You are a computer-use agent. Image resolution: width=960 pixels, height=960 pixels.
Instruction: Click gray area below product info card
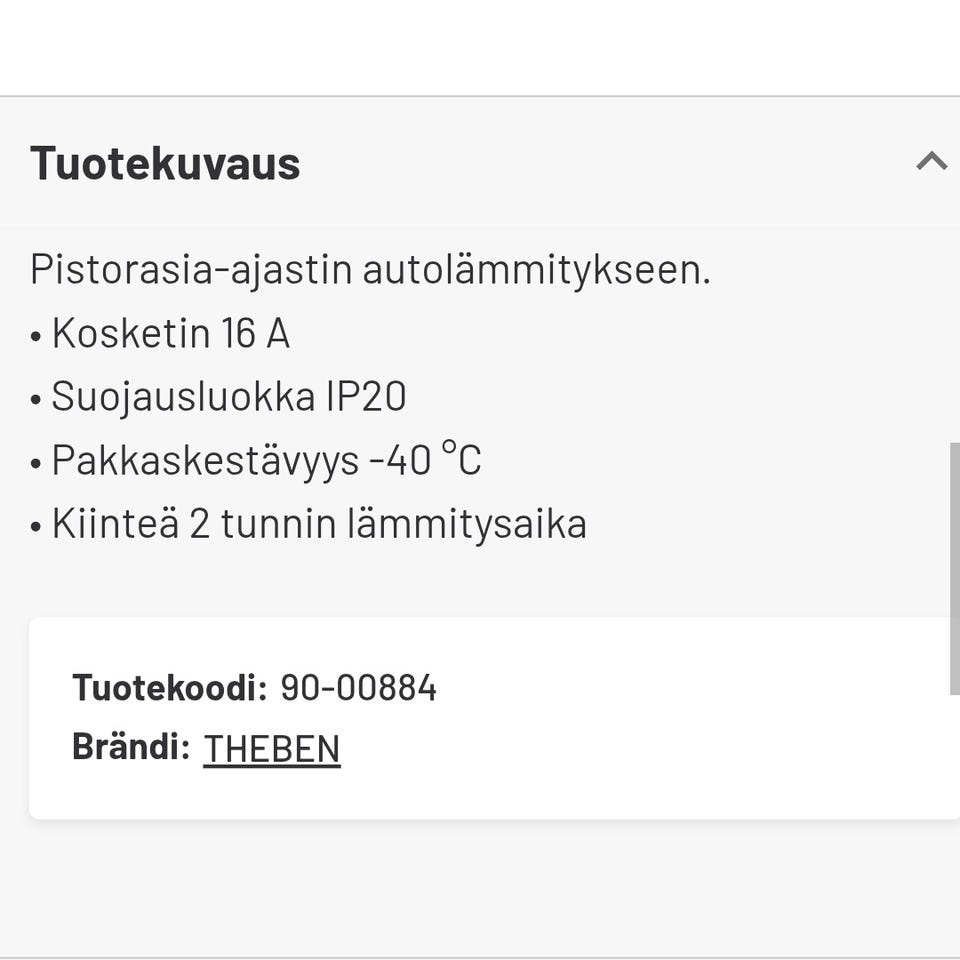[x=480, y=885]
